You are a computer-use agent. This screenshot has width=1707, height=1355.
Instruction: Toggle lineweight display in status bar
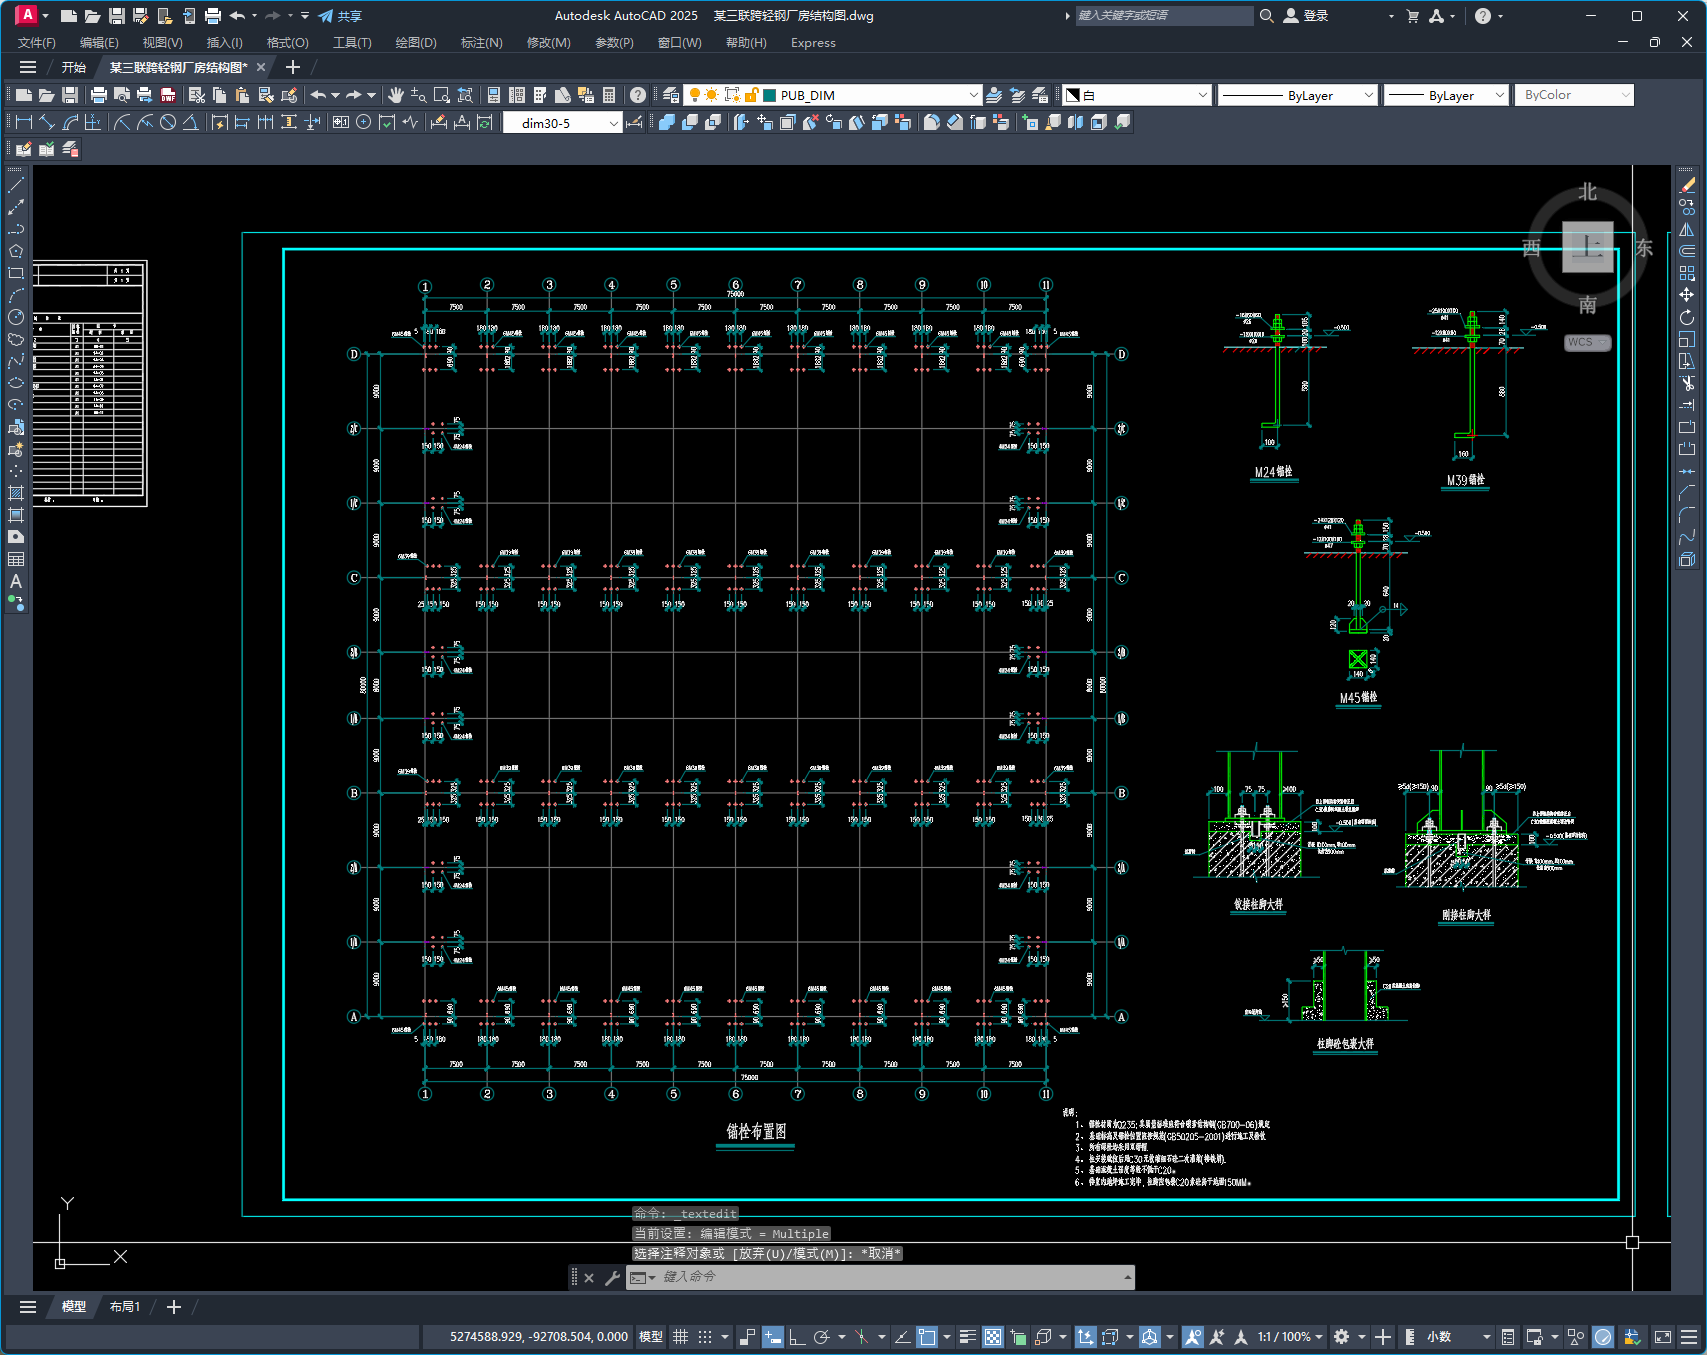click(967, 1337)
